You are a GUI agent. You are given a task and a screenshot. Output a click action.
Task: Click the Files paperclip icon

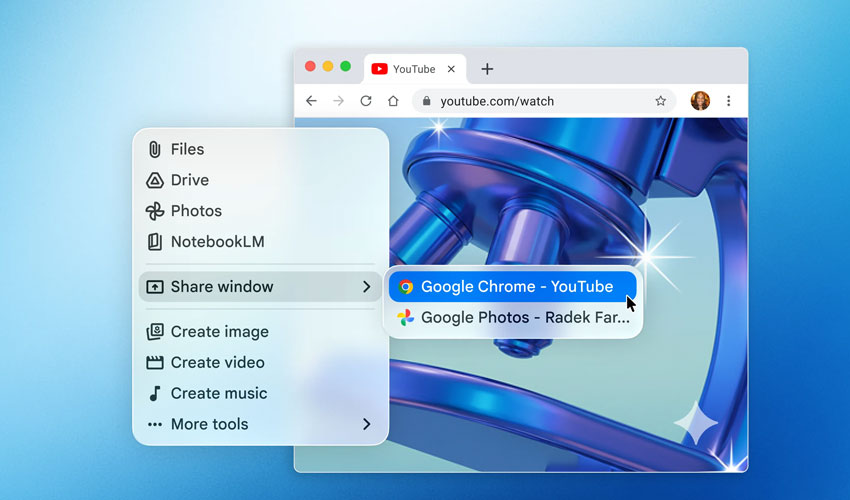(x=154, y=149)
